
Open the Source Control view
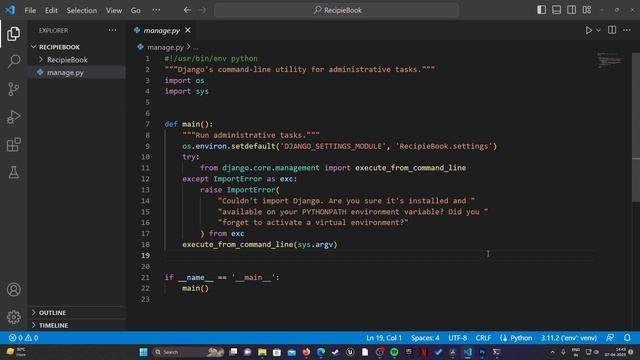pyautogui.click(x=13, y=89)
